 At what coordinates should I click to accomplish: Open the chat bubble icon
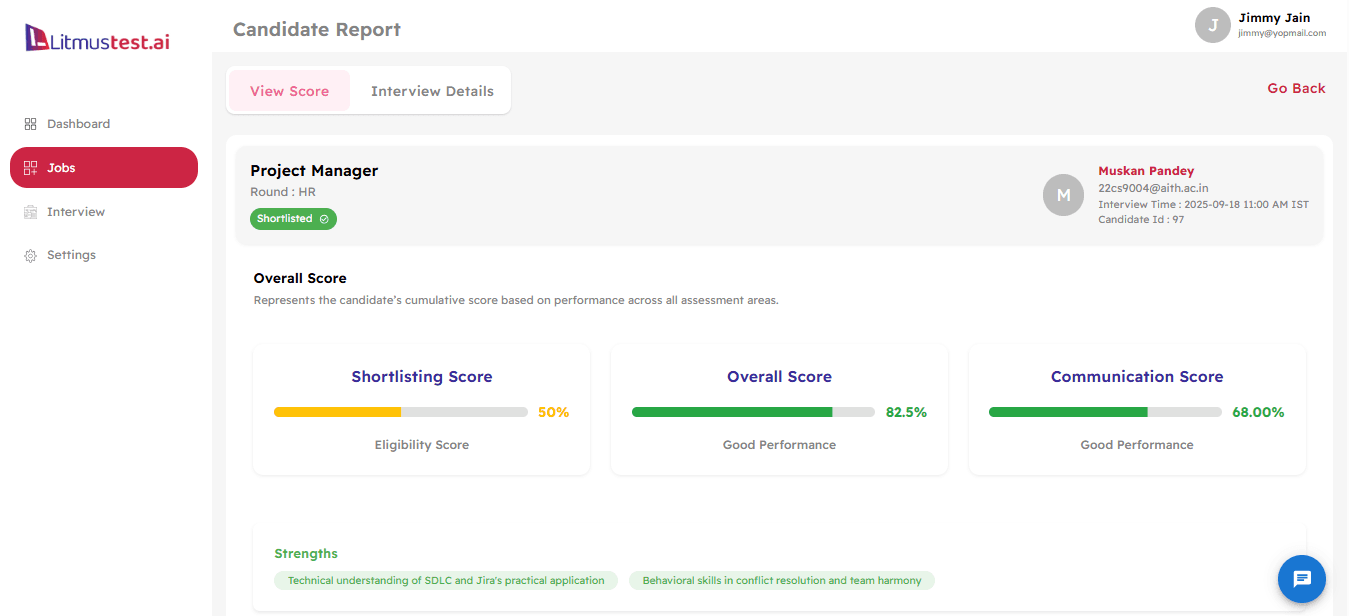1301,579
